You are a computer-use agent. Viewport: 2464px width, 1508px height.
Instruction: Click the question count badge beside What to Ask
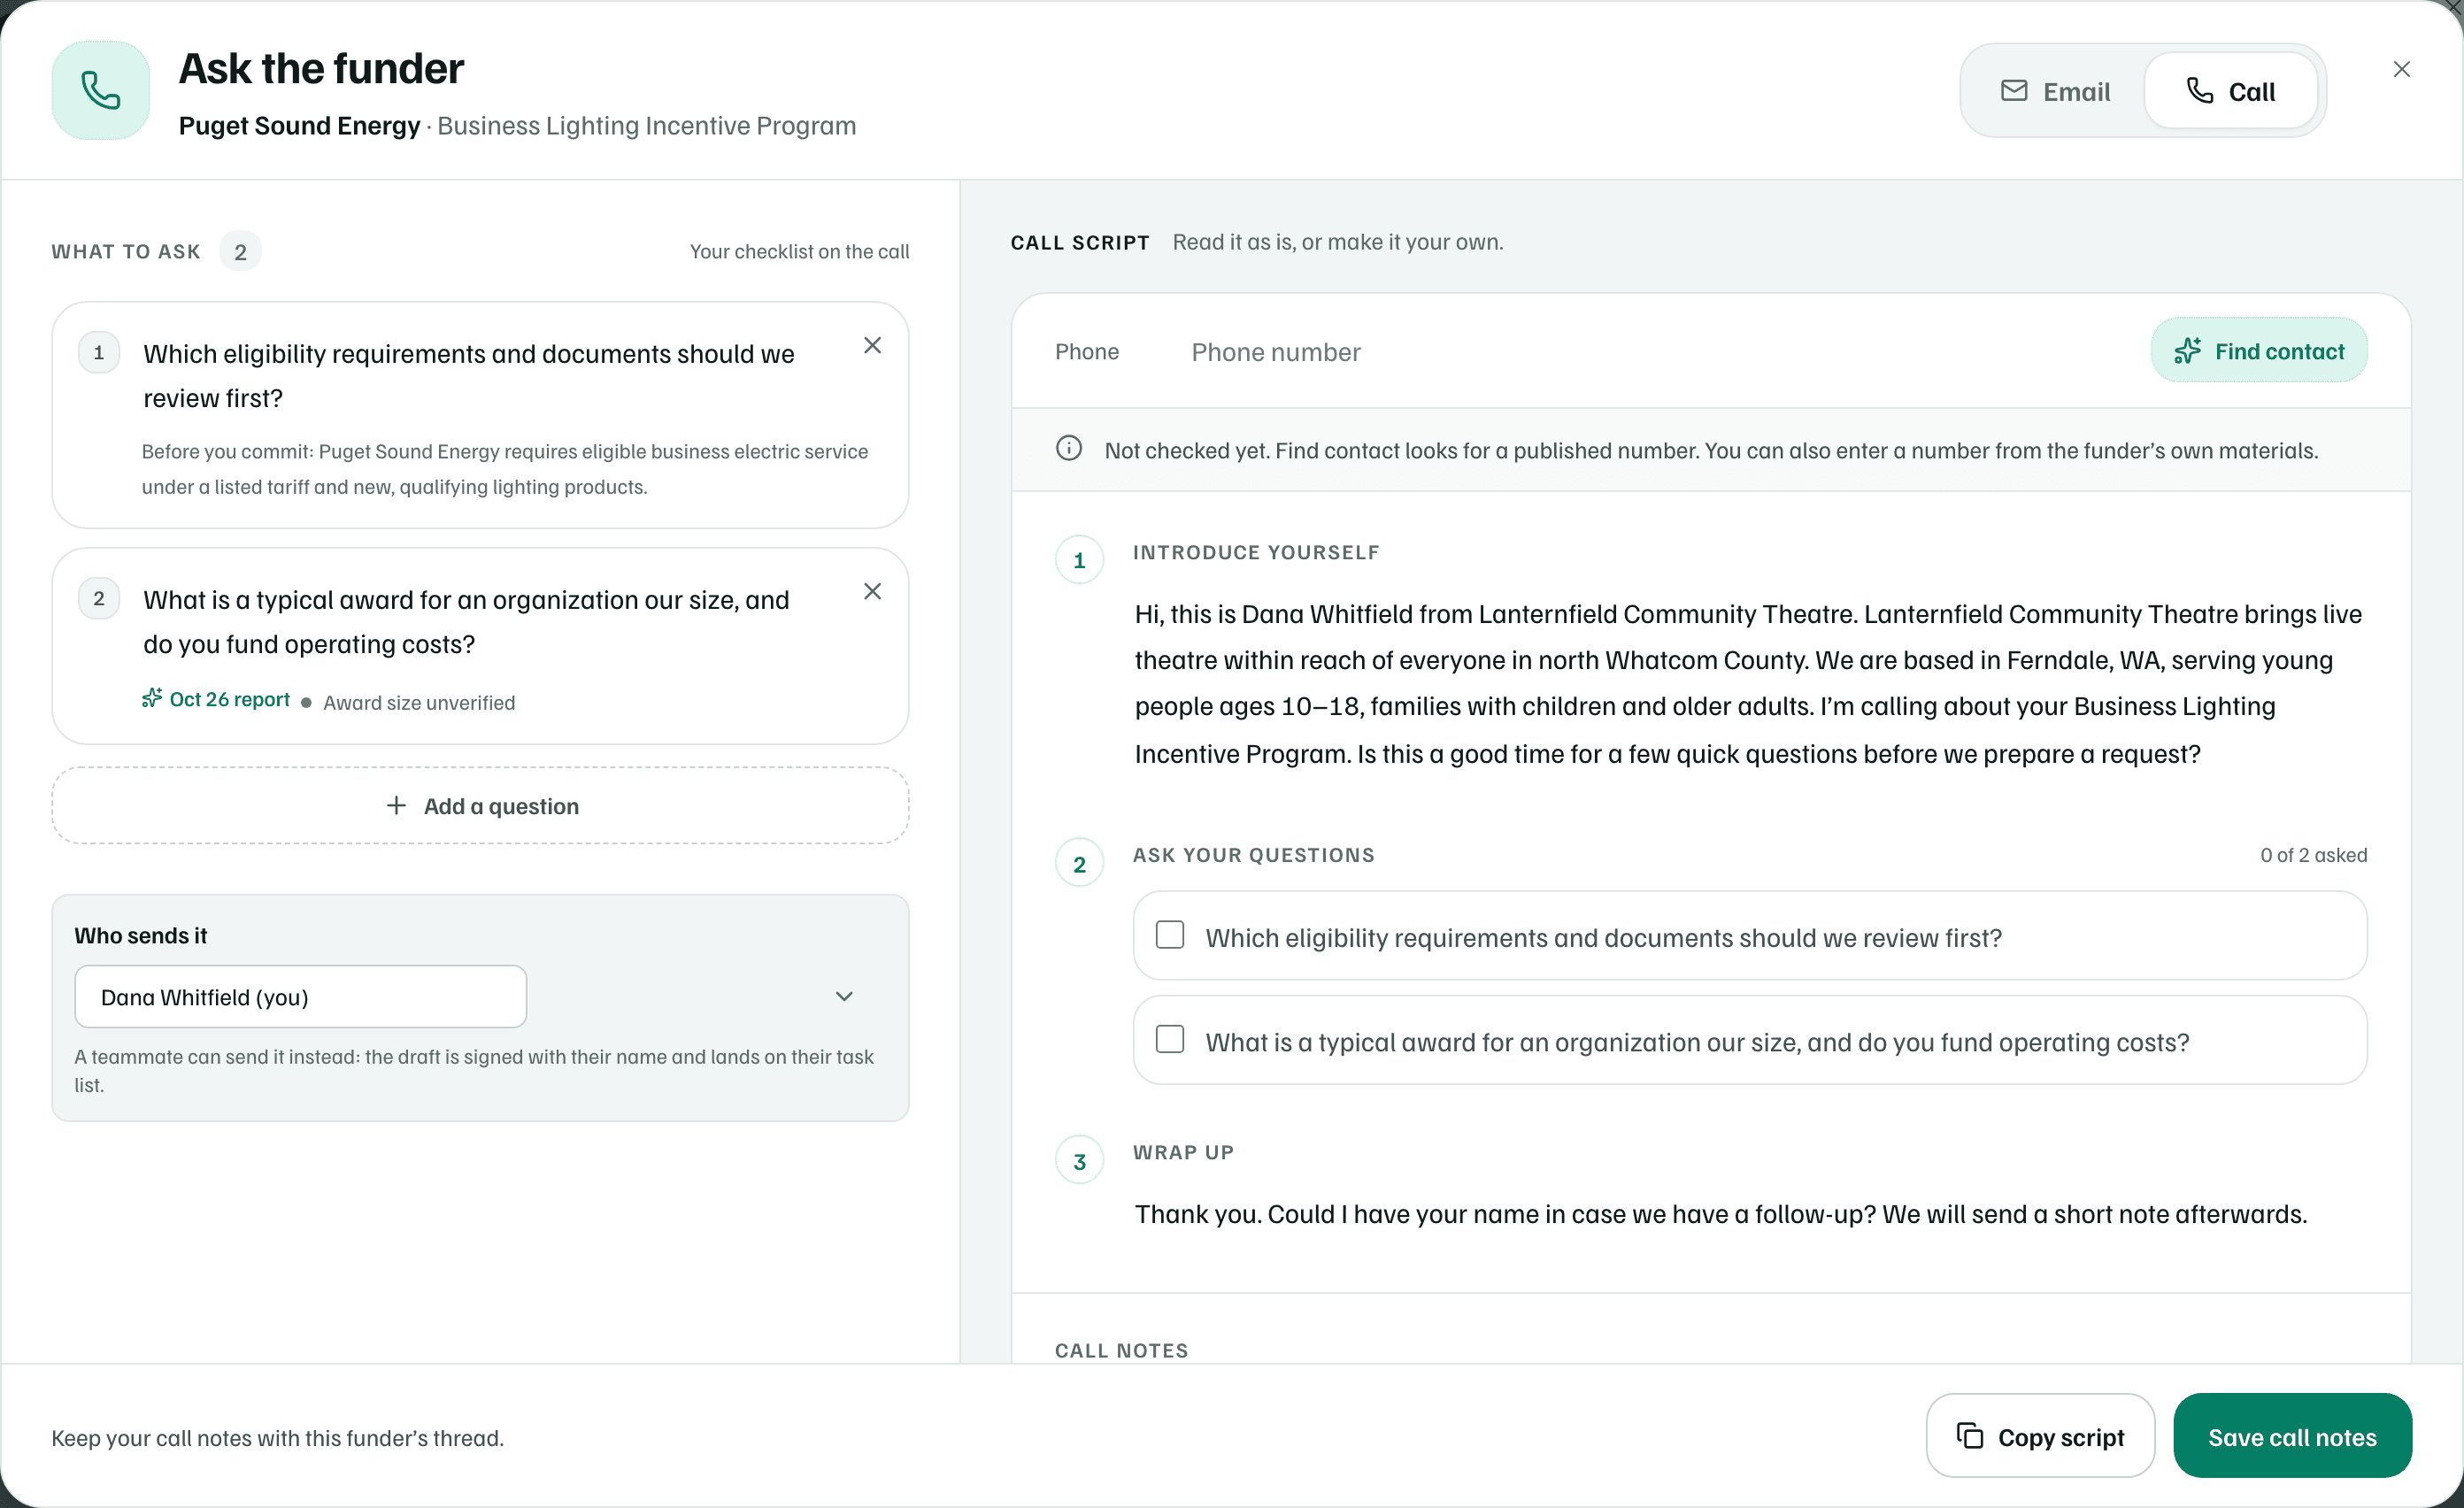click(240, 252)
